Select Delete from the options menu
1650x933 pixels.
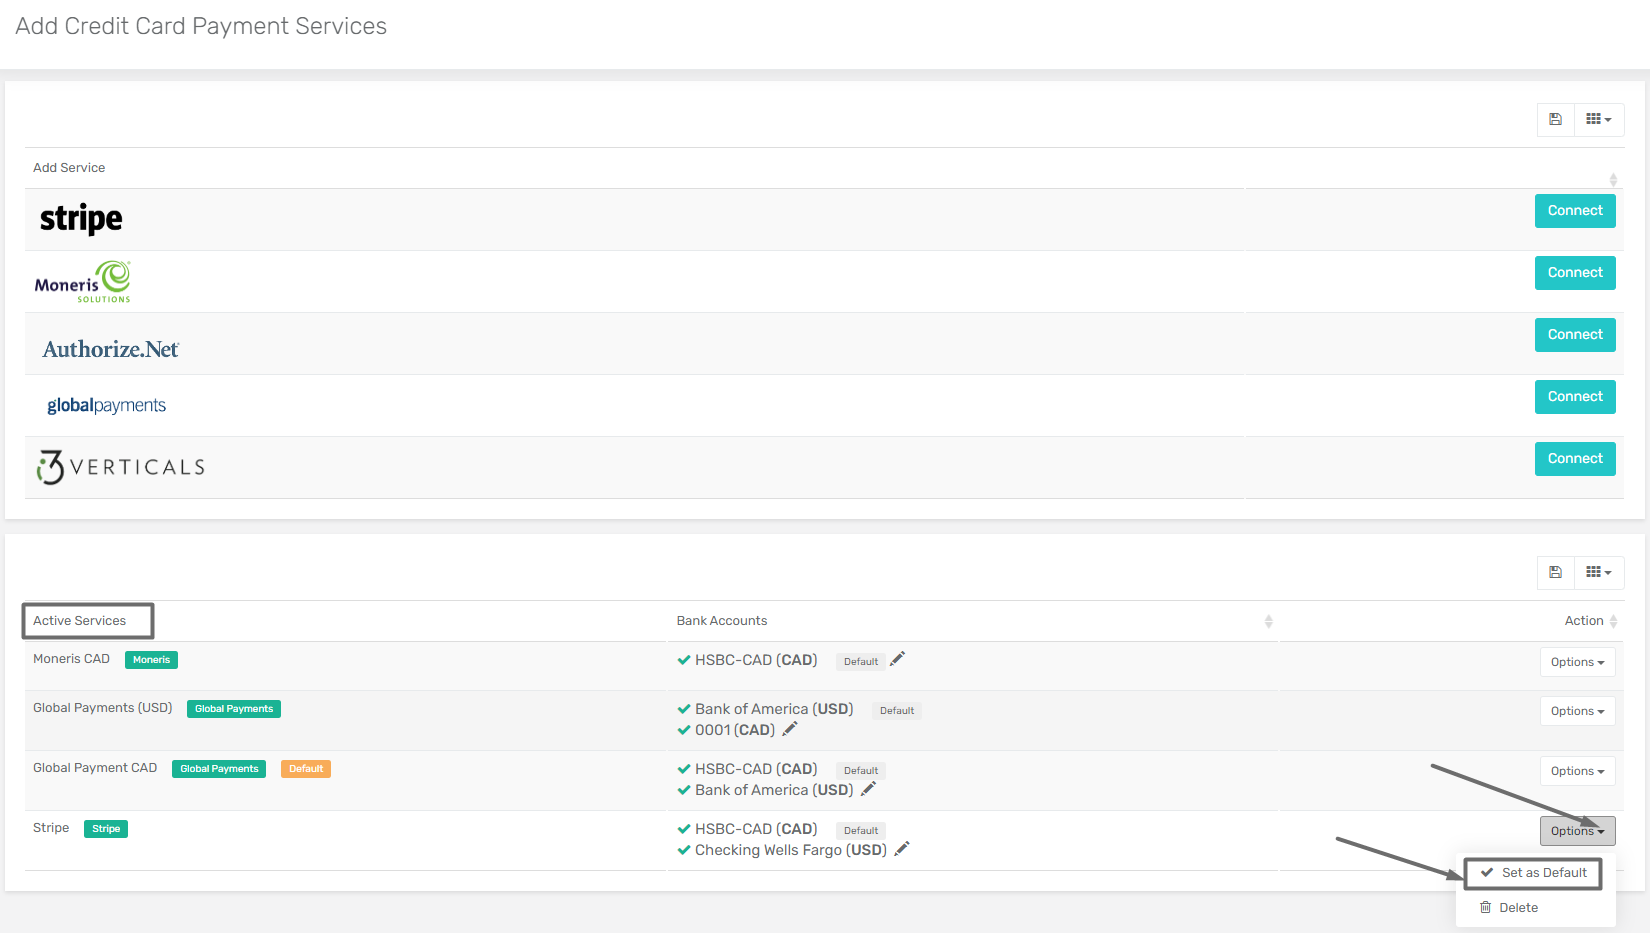[1509, 908]
